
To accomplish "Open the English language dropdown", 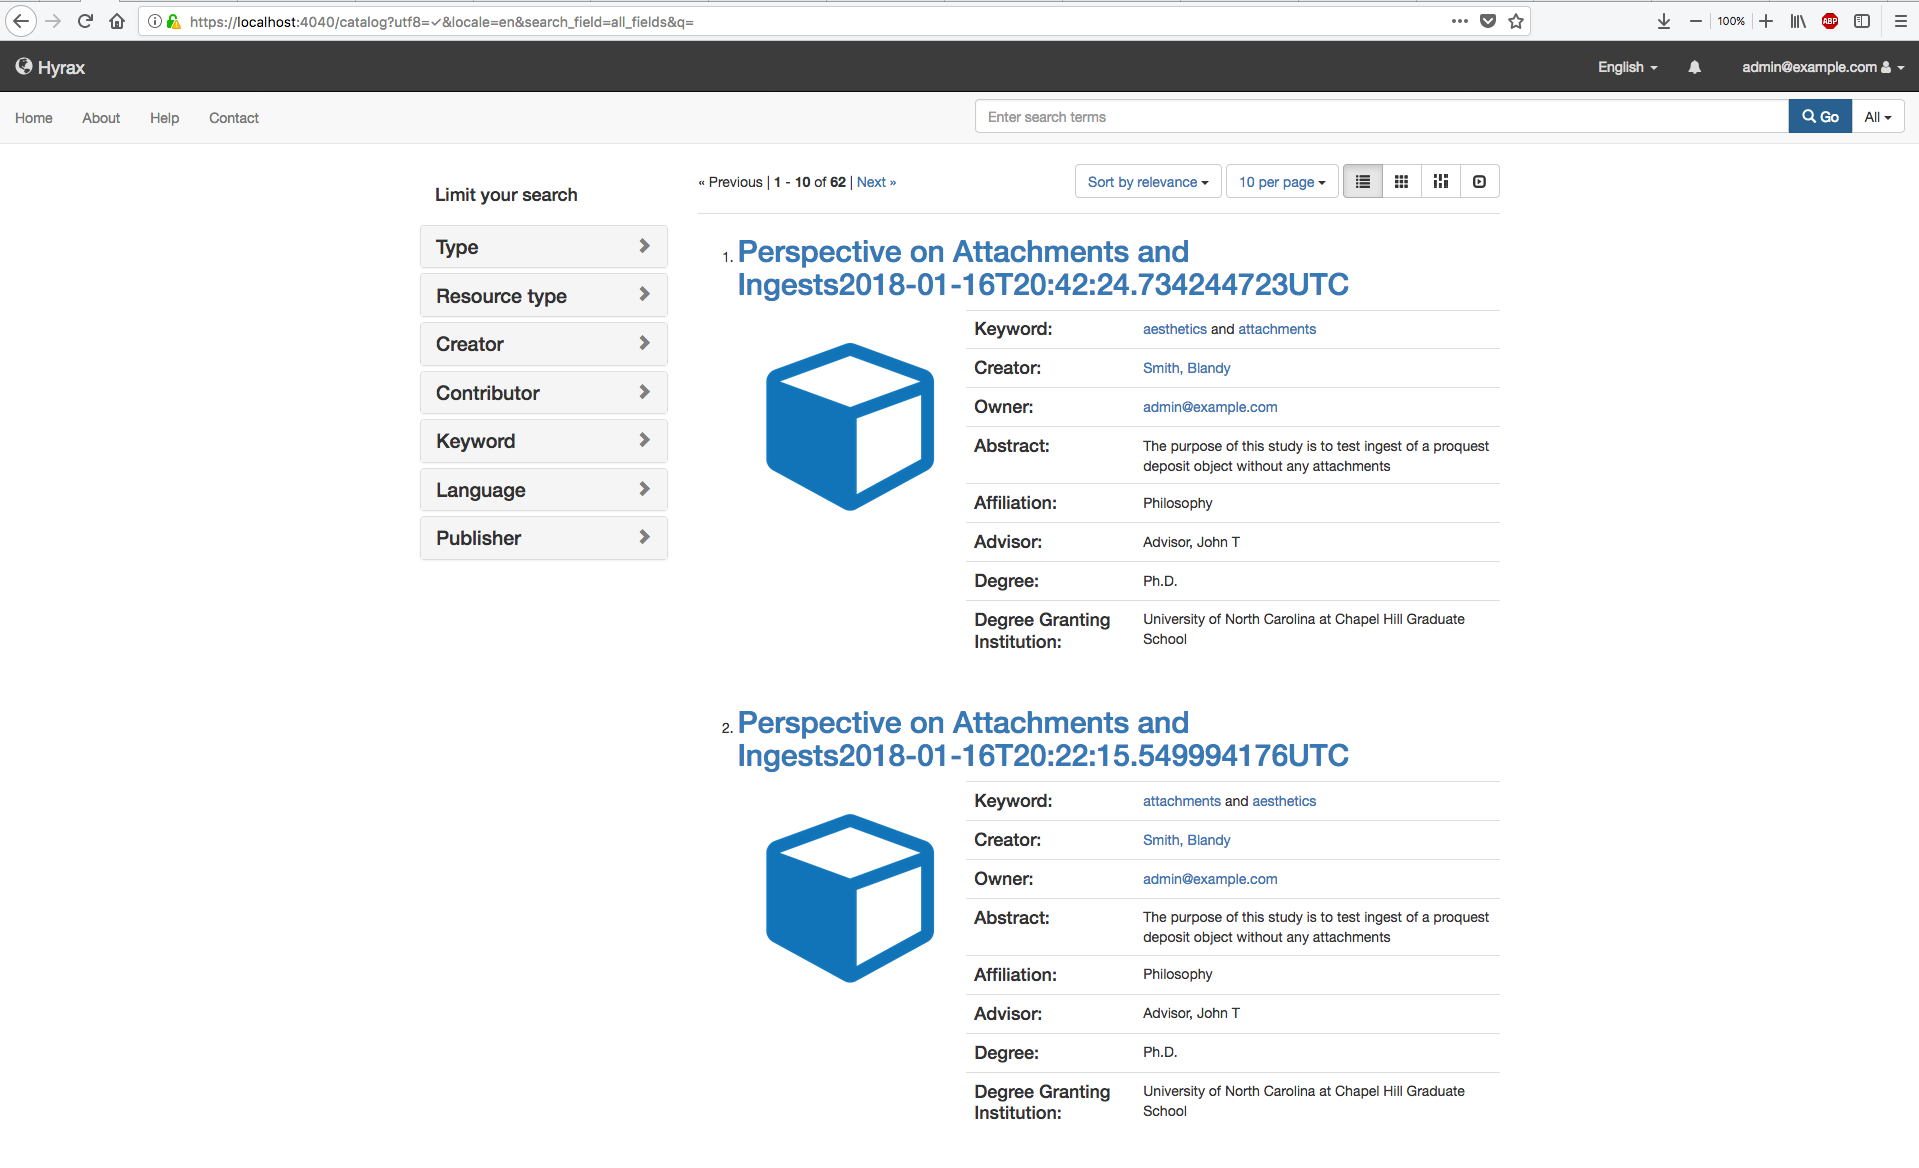I will point(1627,67).
